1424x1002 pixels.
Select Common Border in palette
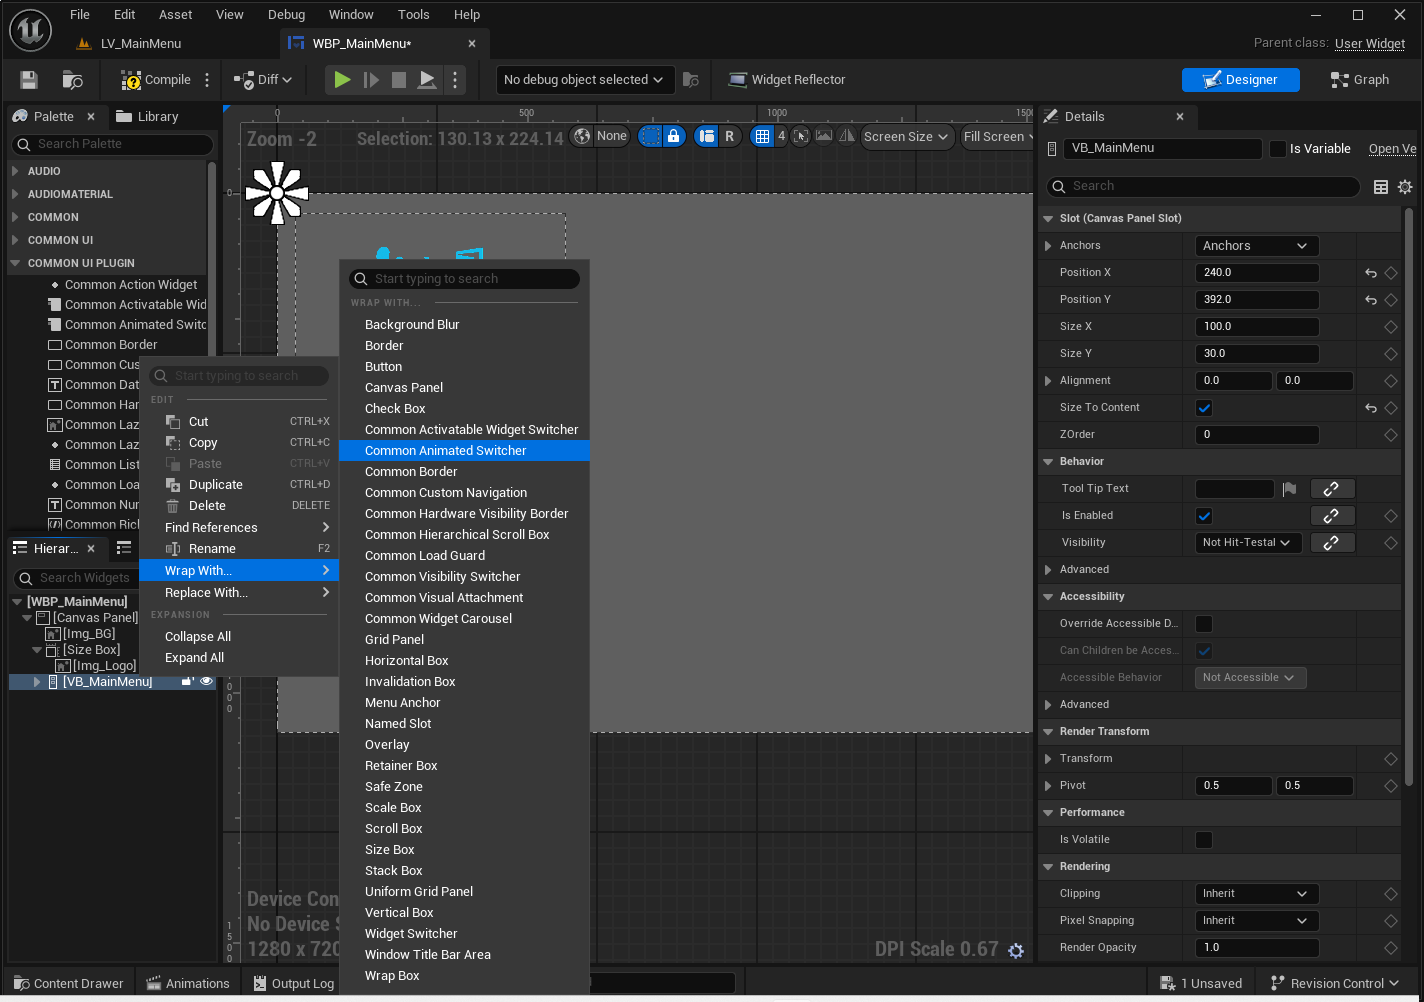(x=111, y=345)
